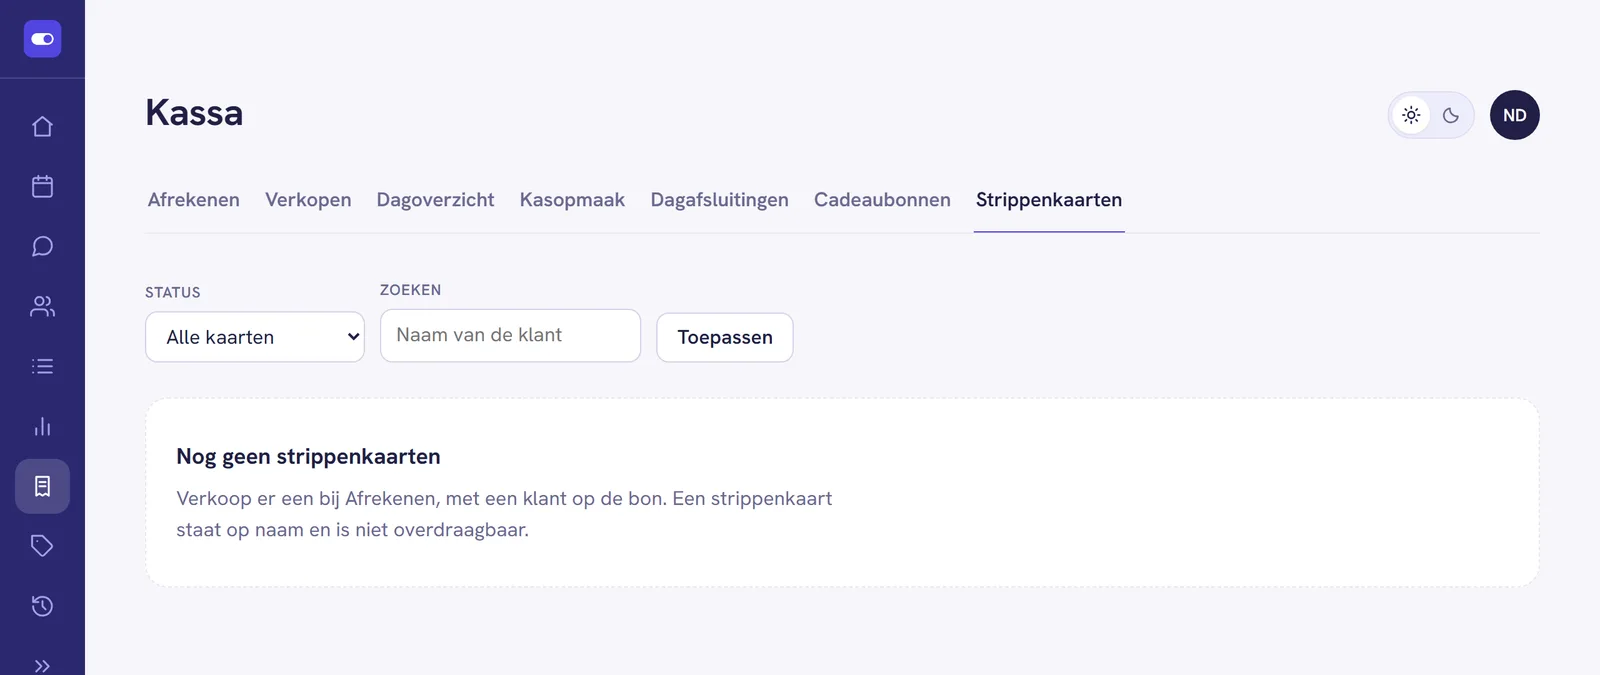Click the ZOEKEN label

[x=410, y=290]
